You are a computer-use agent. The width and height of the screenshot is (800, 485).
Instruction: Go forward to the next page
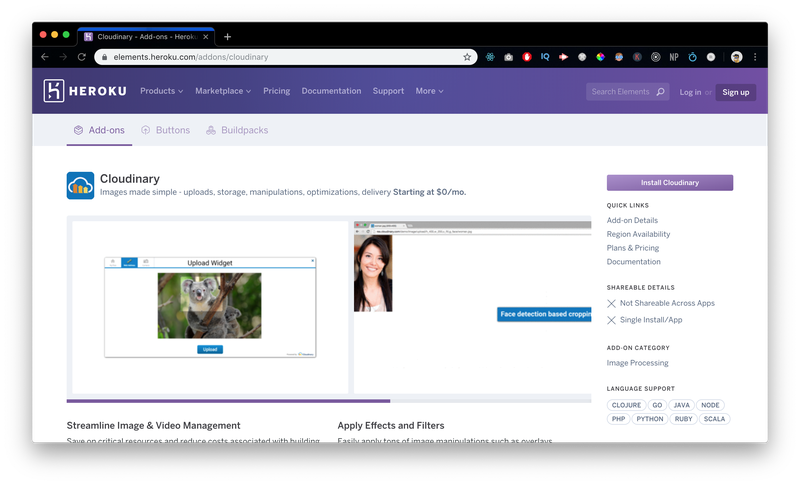click(x=63, y=57)
